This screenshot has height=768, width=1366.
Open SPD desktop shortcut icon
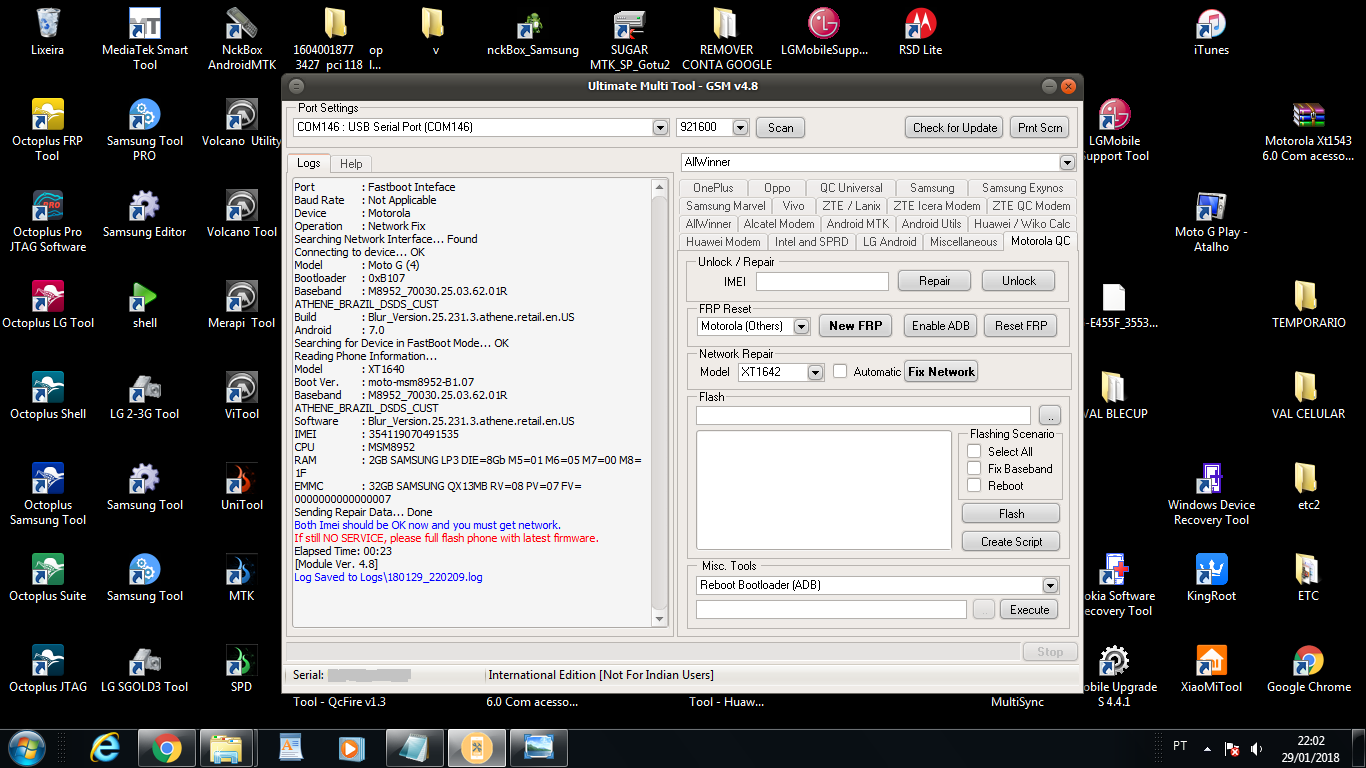pyautogui.click(x=242, y=669)
